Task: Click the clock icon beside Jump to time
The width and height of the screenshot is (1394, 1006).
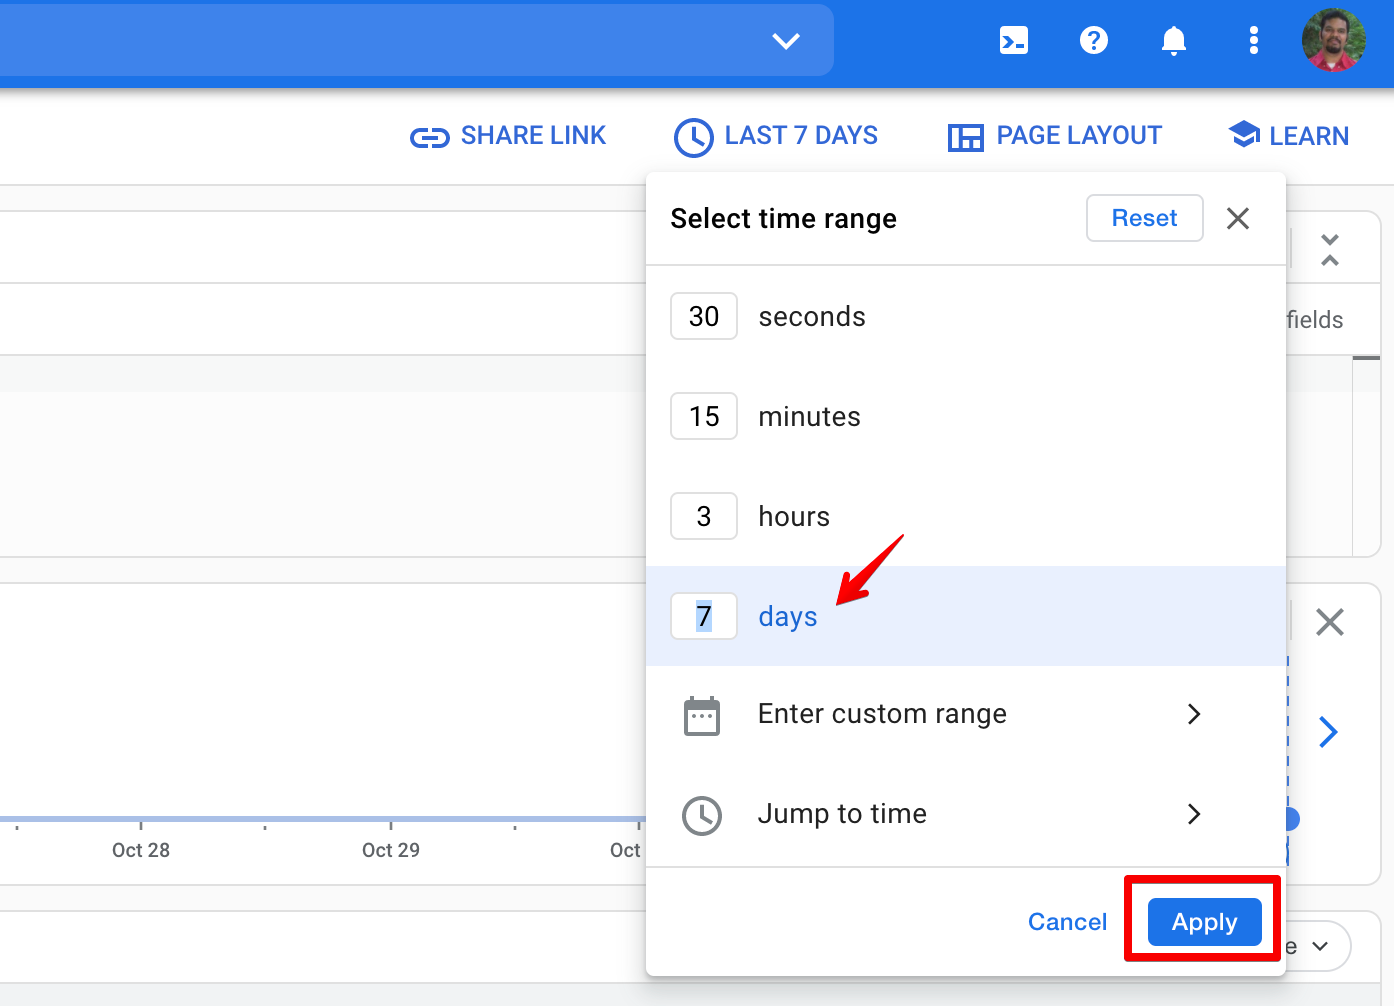Action: [x=703, y=815]
